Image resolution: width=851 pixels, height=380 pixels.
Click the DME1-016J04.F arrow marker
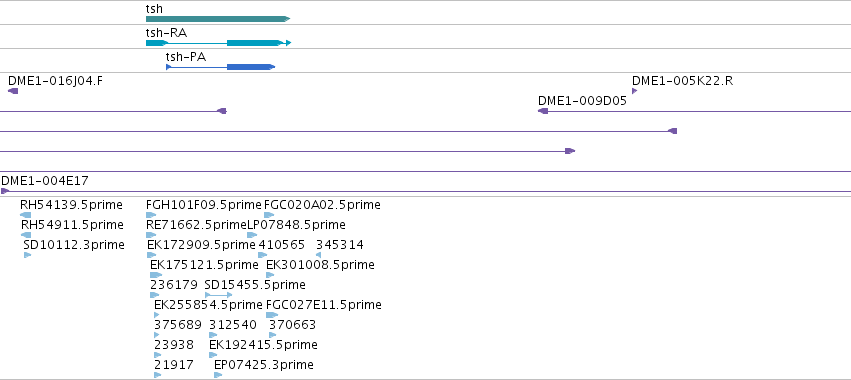tap(13, 91)
